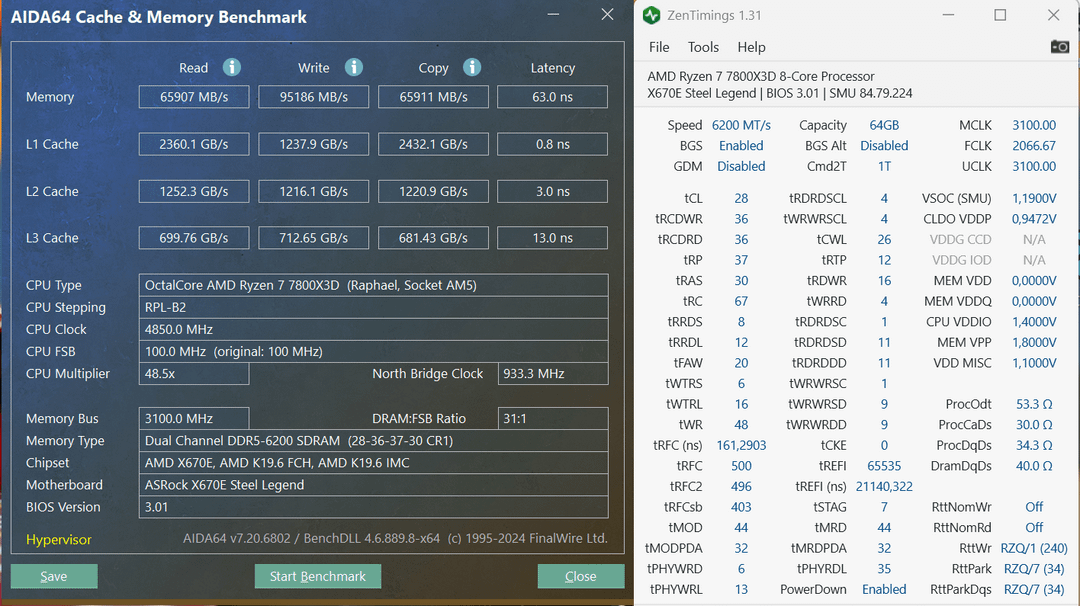Minimize the ZenTimings window
The width and height of the screenshot is (1080, 606).
pos(948,15)
